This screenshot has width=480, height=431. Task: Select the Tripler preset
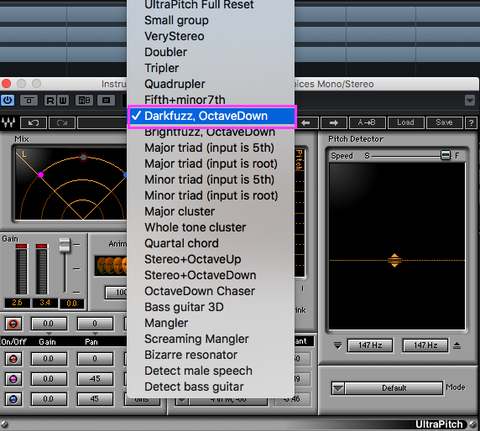[x=211, y=68]
